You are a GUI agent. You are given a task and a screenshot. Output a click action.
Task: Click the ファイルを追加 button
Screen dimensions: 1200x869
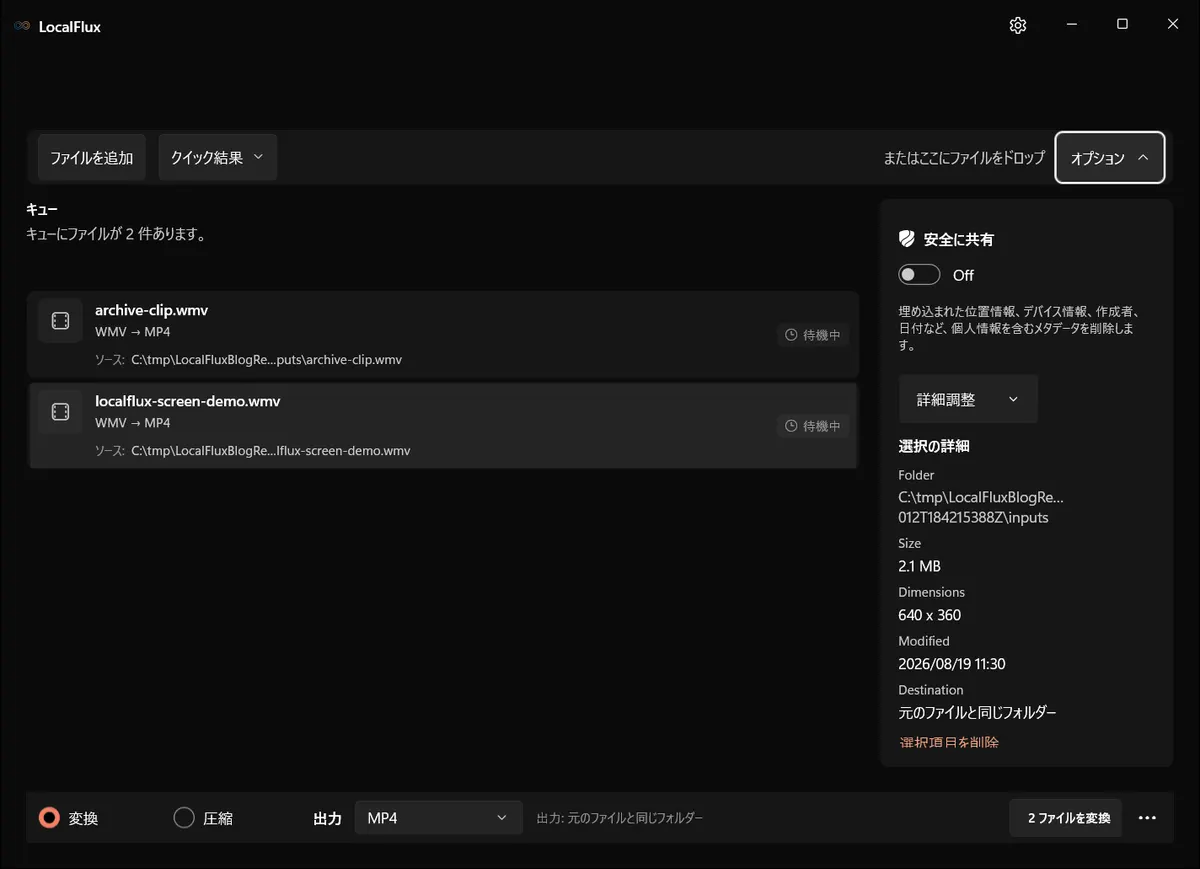pyautogui.click(x=92, y=158)
